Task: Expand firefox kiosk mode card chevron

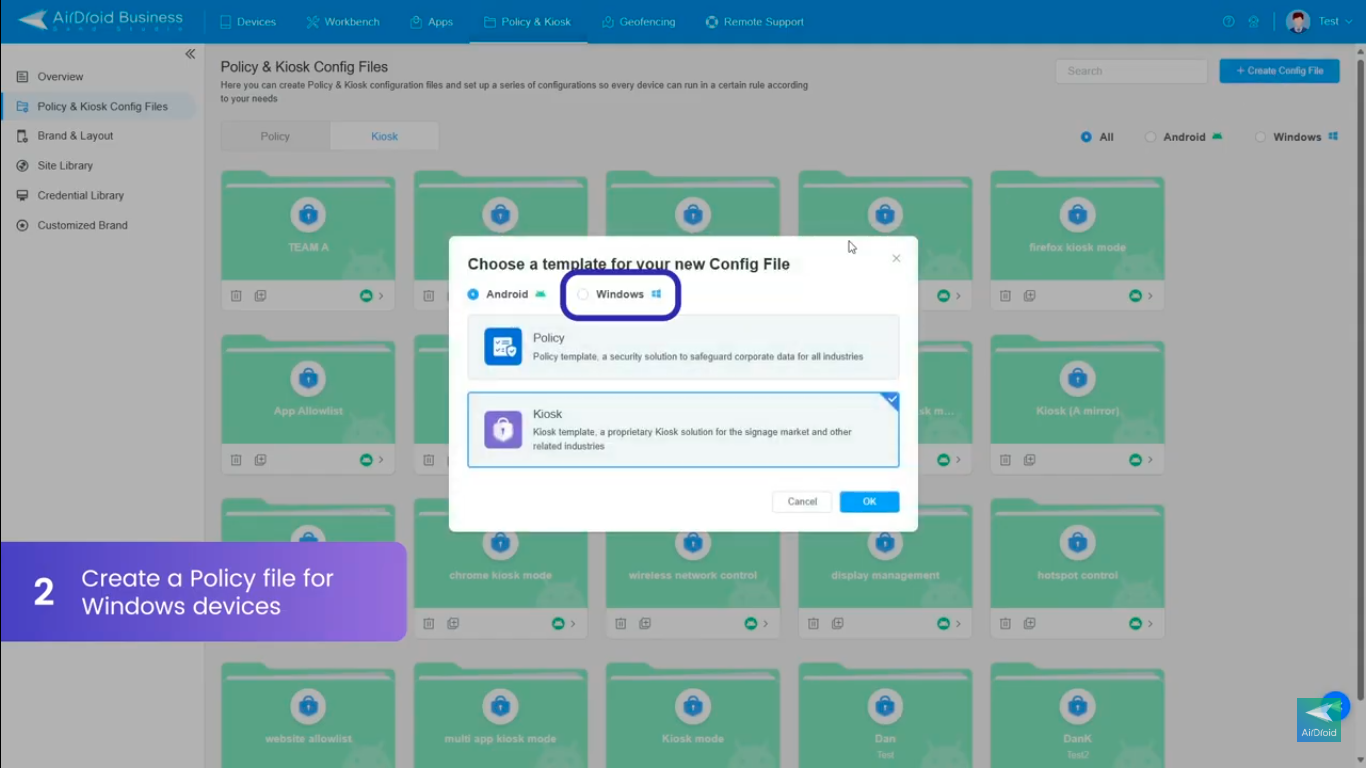Action: point(1150,296)
